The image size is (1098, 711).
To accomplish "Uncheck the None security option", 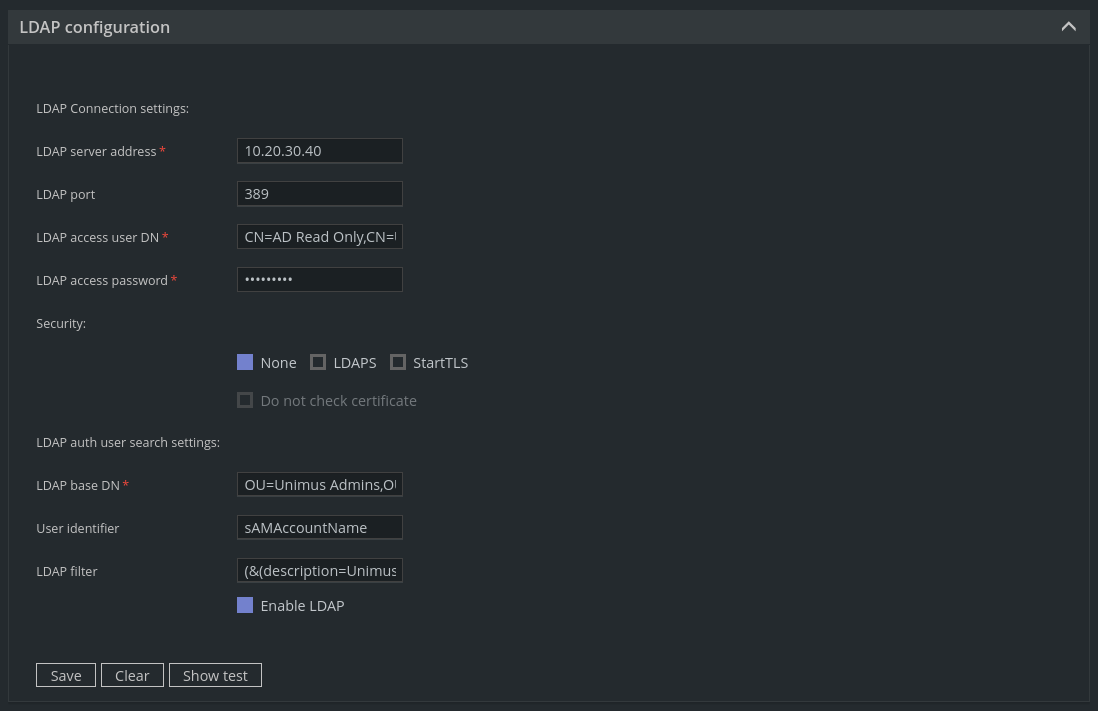I will 245,362.
